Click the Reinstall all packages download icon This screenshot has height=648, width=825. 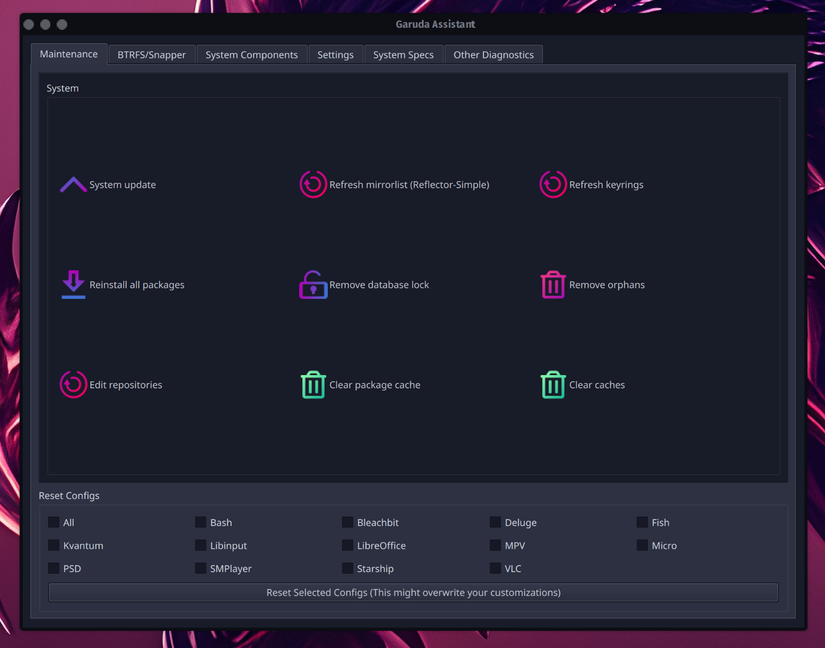coord(73,285)
